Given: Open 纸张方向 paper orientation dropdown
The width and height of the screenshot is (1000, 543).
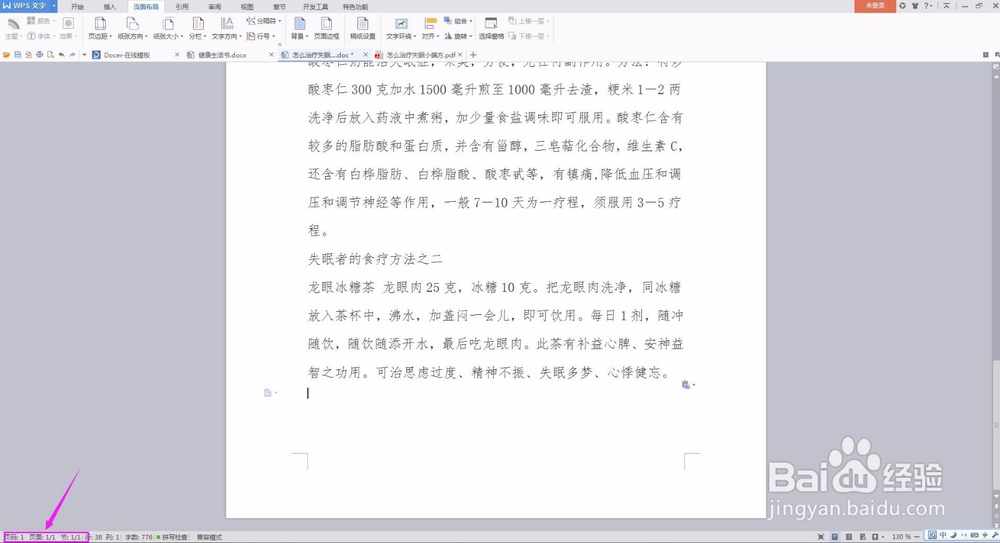Looking at the screenshot, I should click(132, 29).
